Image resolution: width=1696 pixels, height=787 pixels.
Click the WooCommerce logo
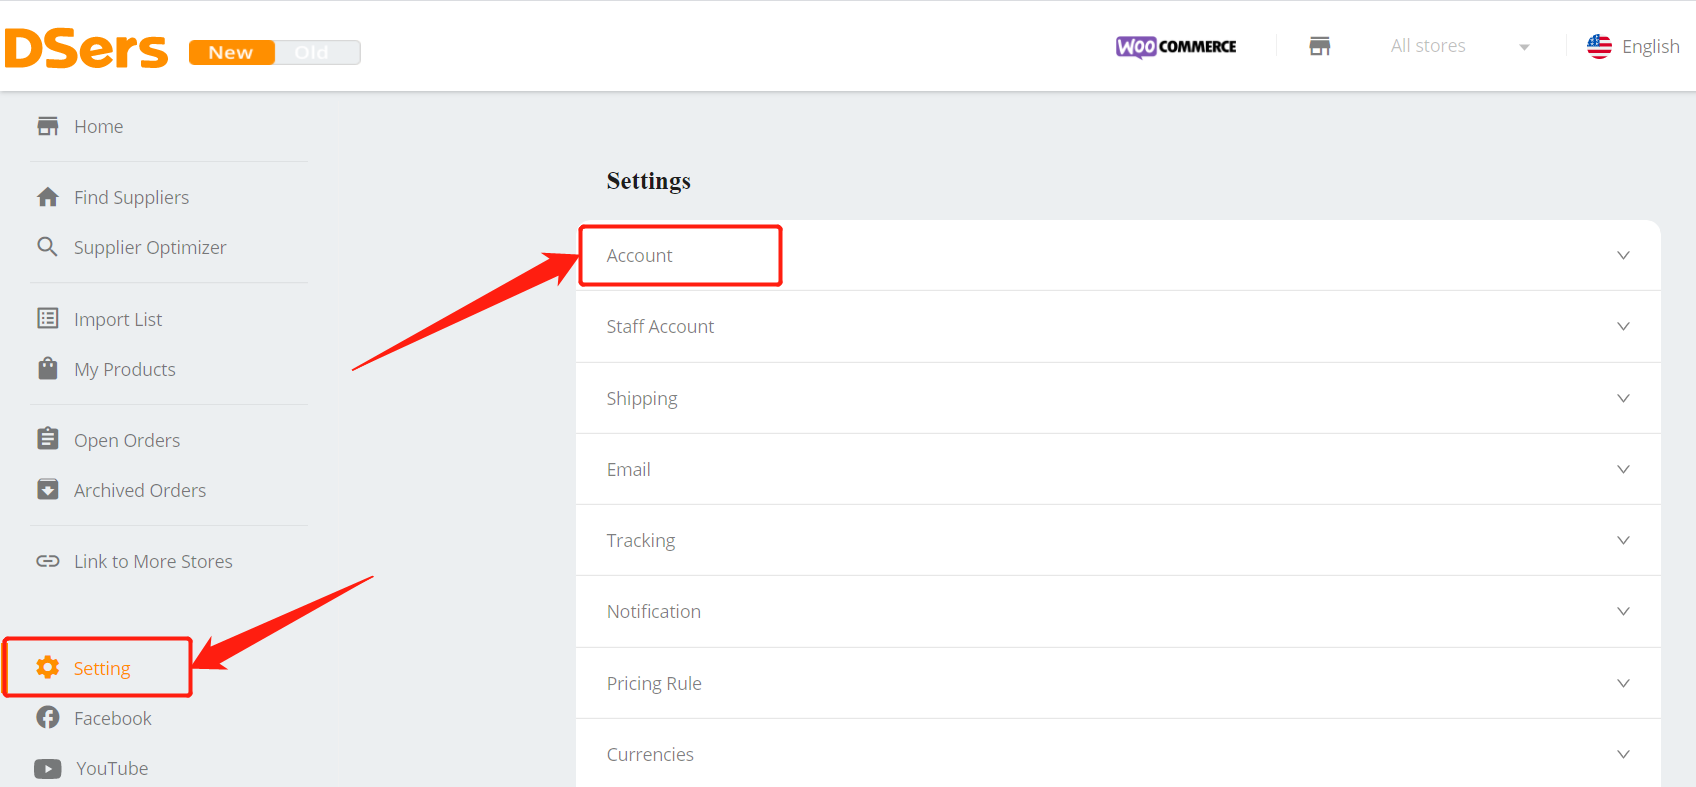[1176, 46]
